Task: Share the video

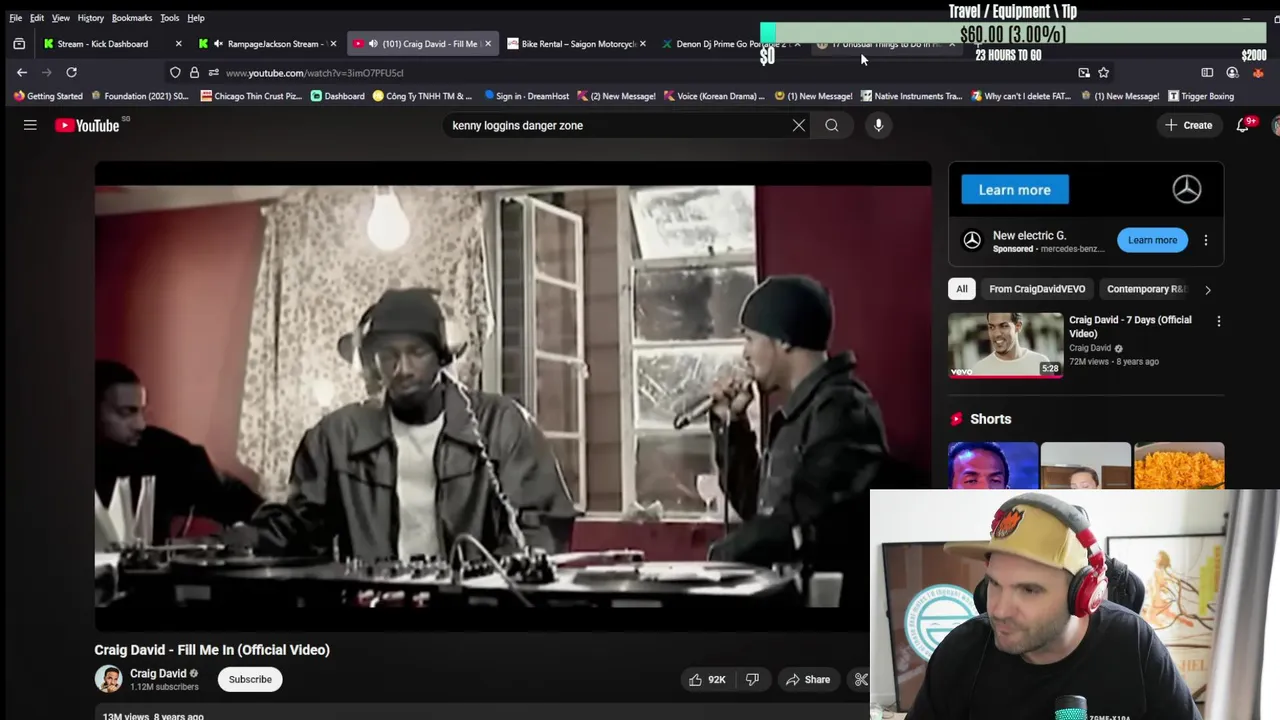Action: [808, 680]
